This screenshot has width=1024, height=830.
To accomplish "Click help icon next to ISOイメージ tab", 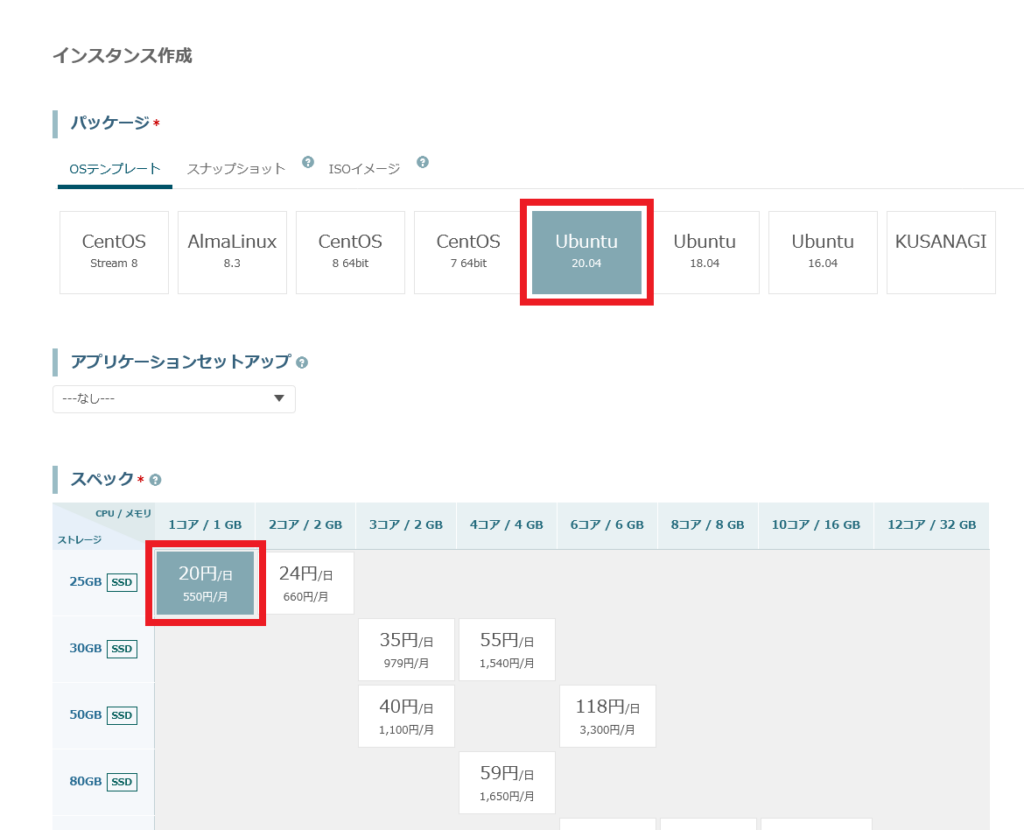I will click(x=422, y=162).
